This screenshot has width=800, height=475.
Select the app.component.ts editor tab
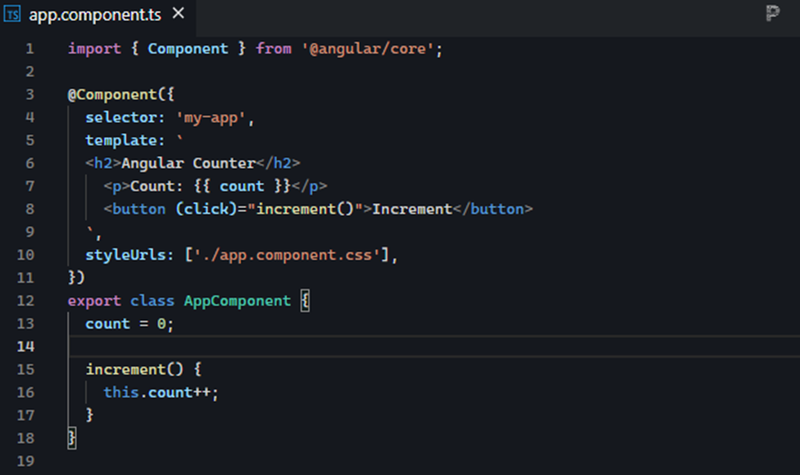[92, 15]
